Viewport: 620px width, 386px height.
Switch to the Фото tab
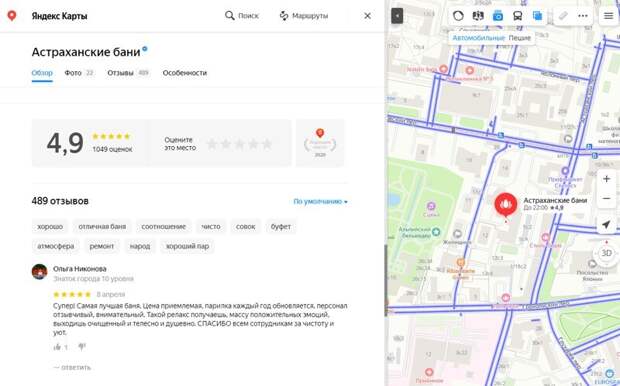coord(79,73)
